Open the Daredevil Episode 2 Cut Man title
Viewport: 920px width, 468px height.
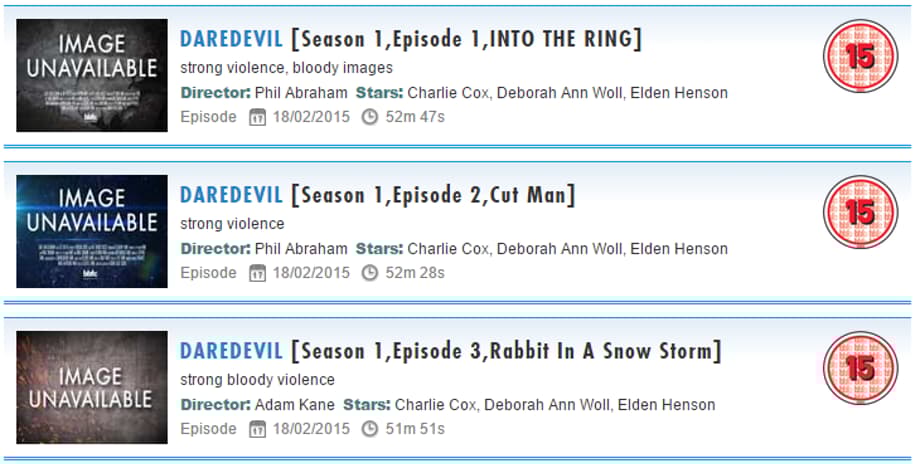click(x=377, y=196)
